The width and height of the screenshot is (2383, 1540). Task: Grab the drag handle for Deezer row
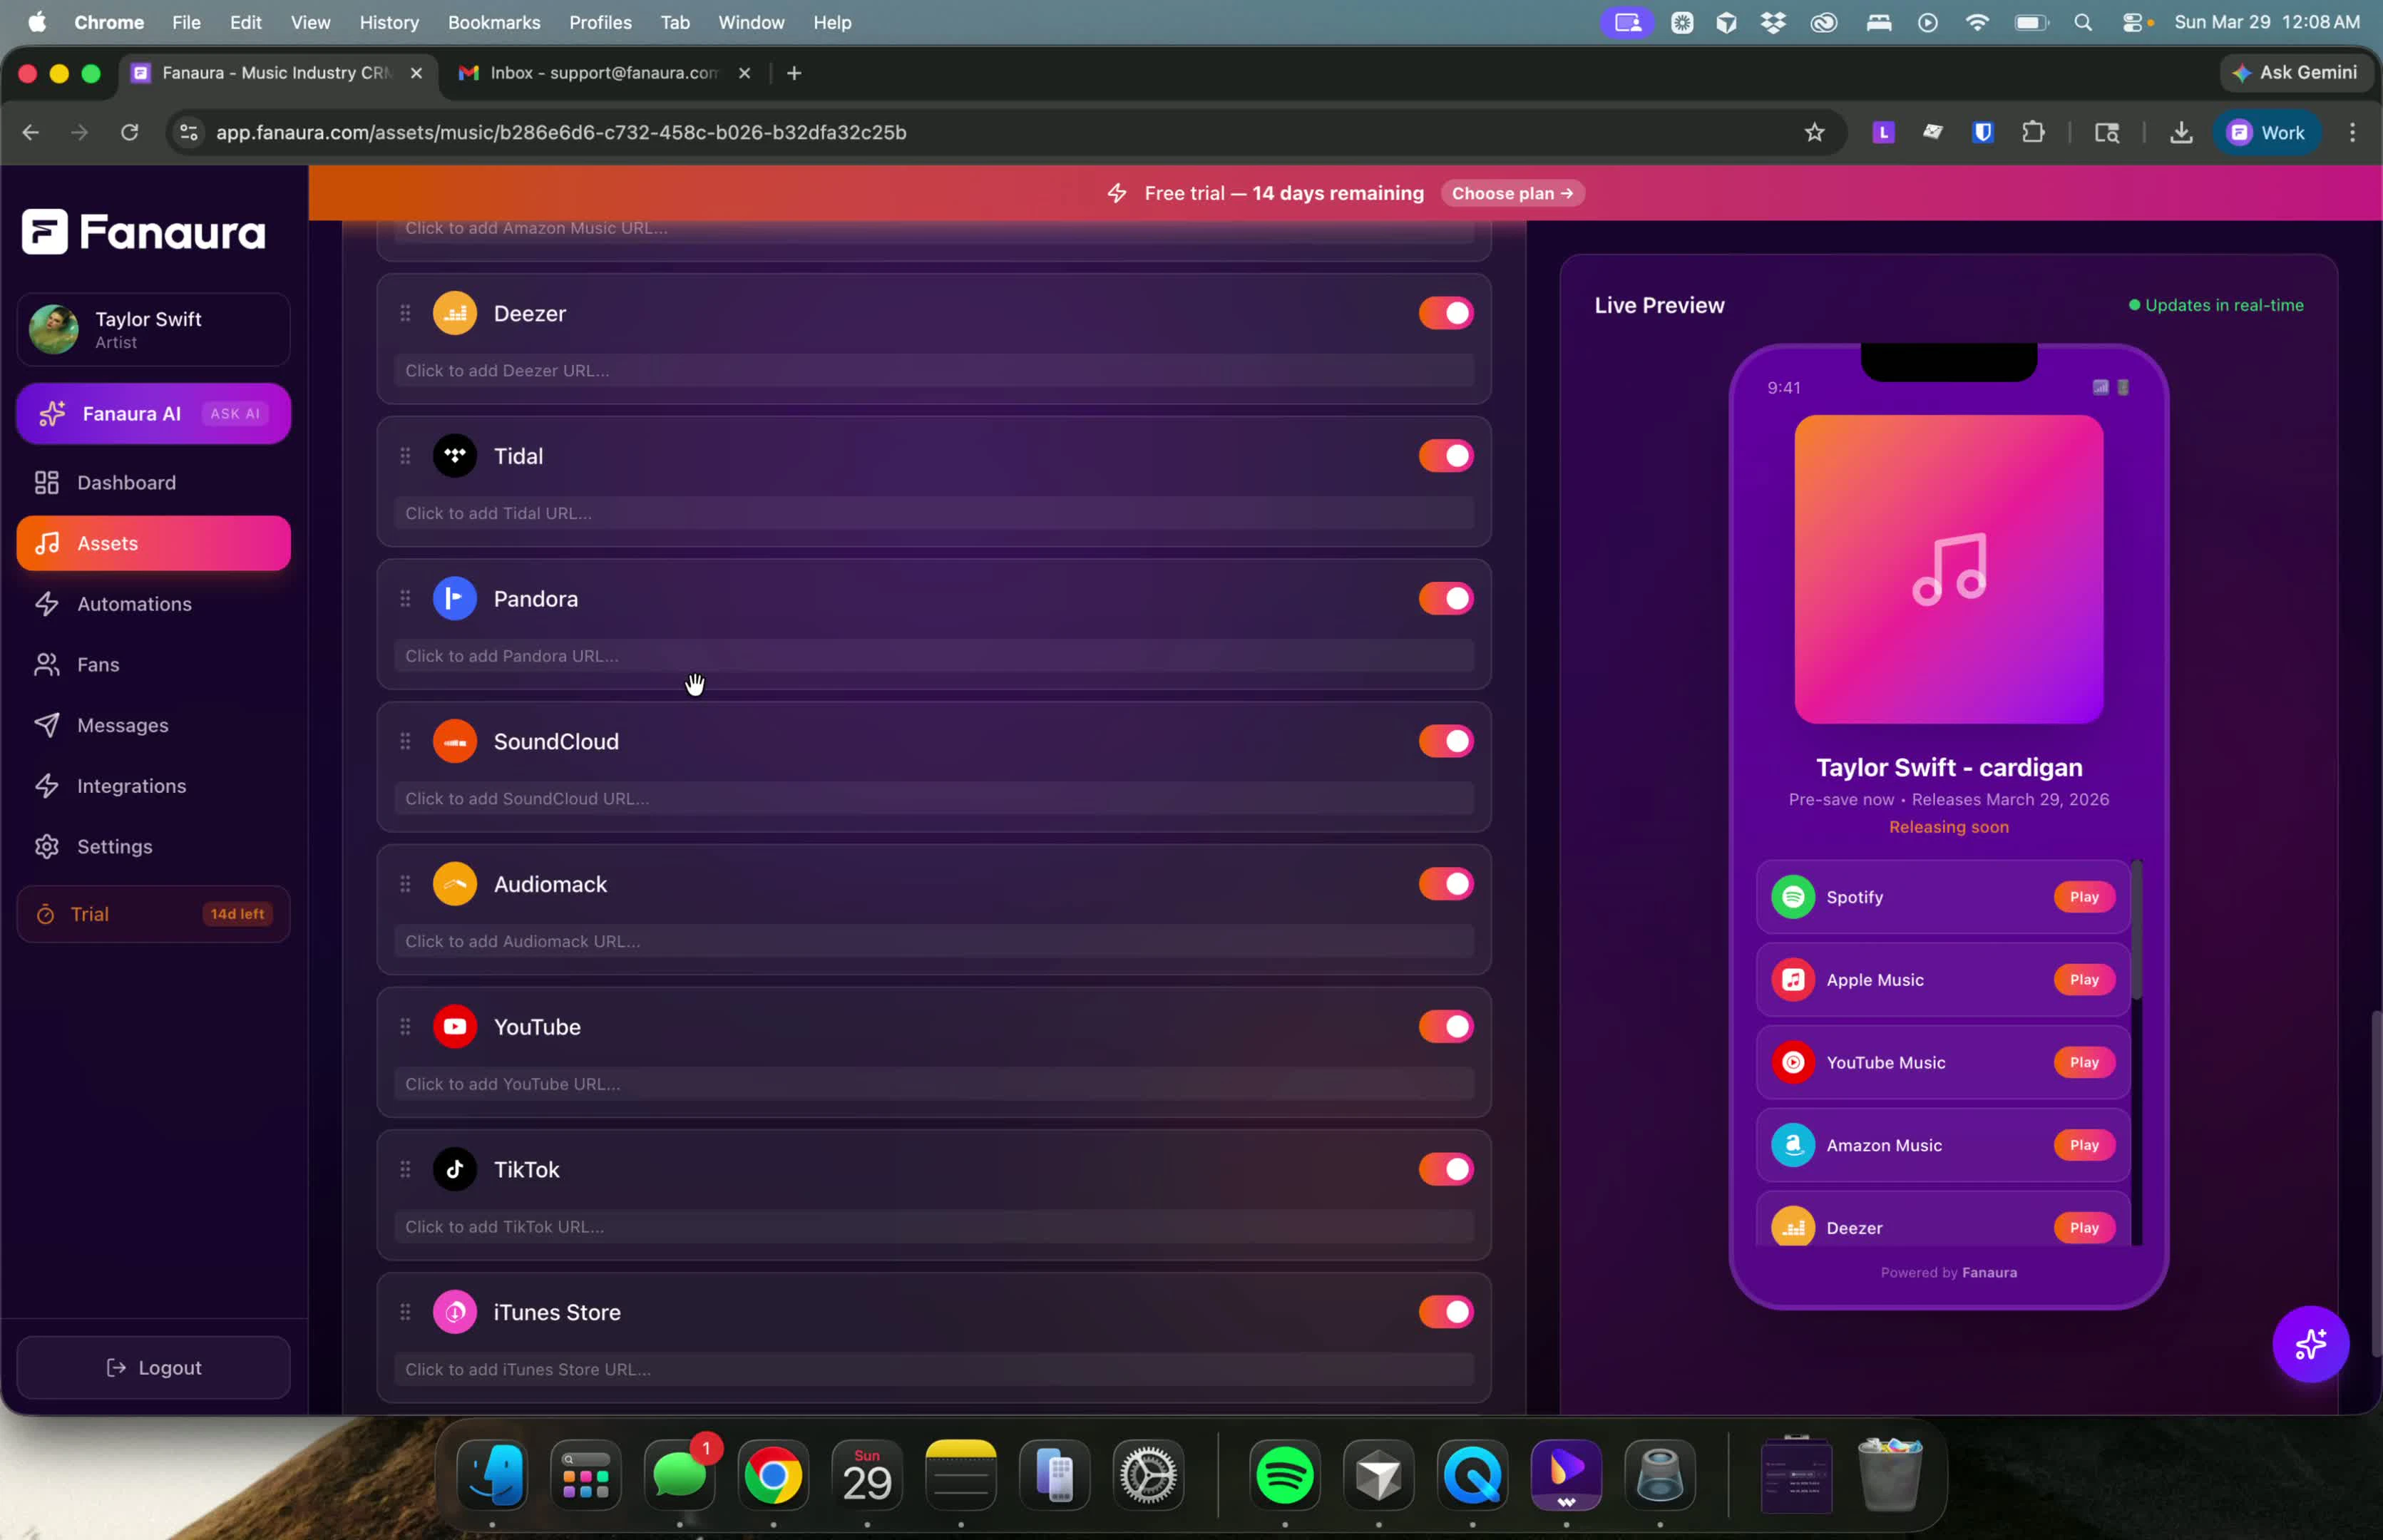coord(405,313)
